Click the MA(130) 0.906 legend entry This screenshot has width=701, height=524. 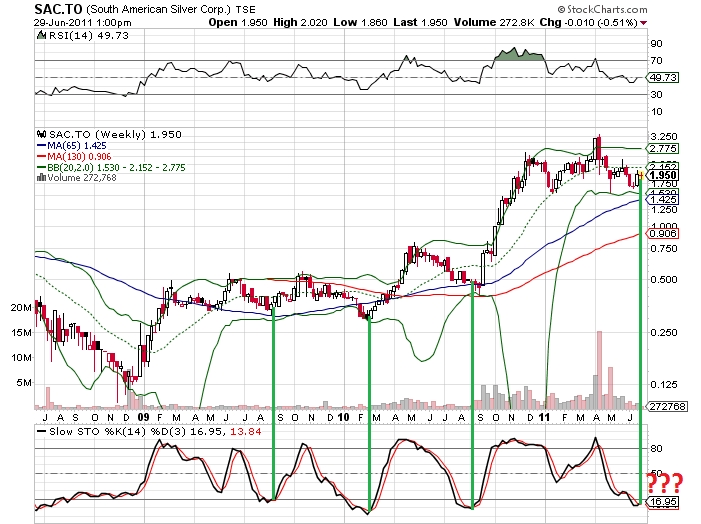tap(79, 156)
